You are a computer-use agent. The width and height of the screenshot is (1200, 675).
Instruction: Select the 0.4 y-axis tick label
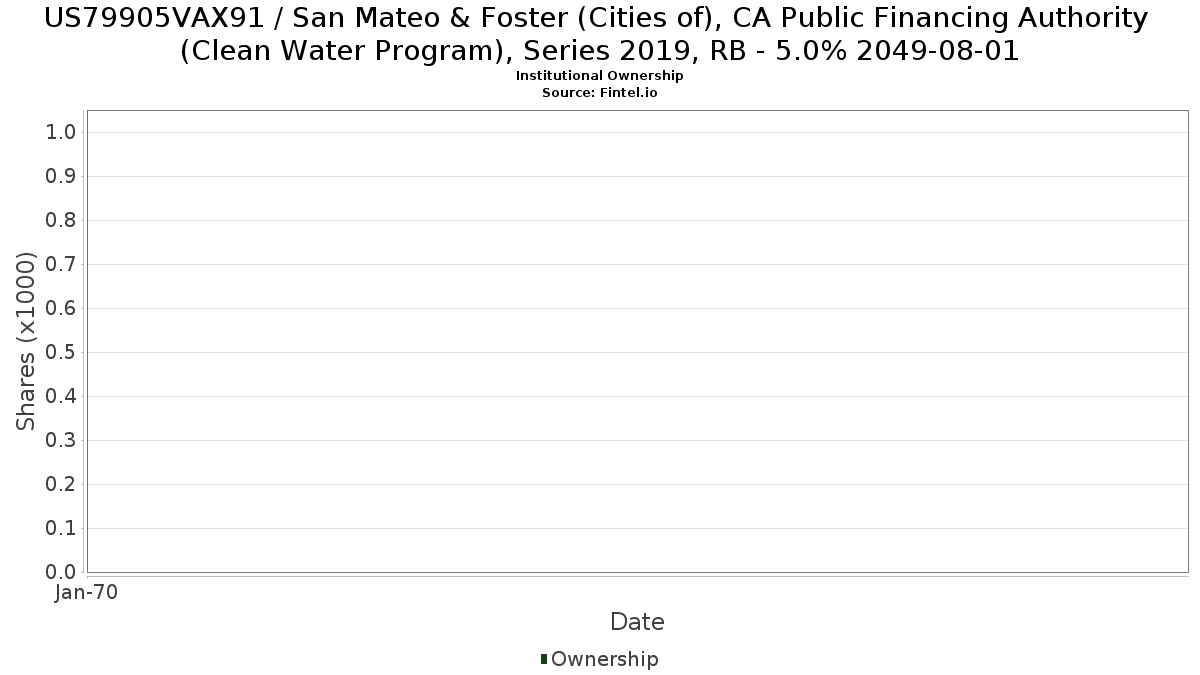[62, 397]
